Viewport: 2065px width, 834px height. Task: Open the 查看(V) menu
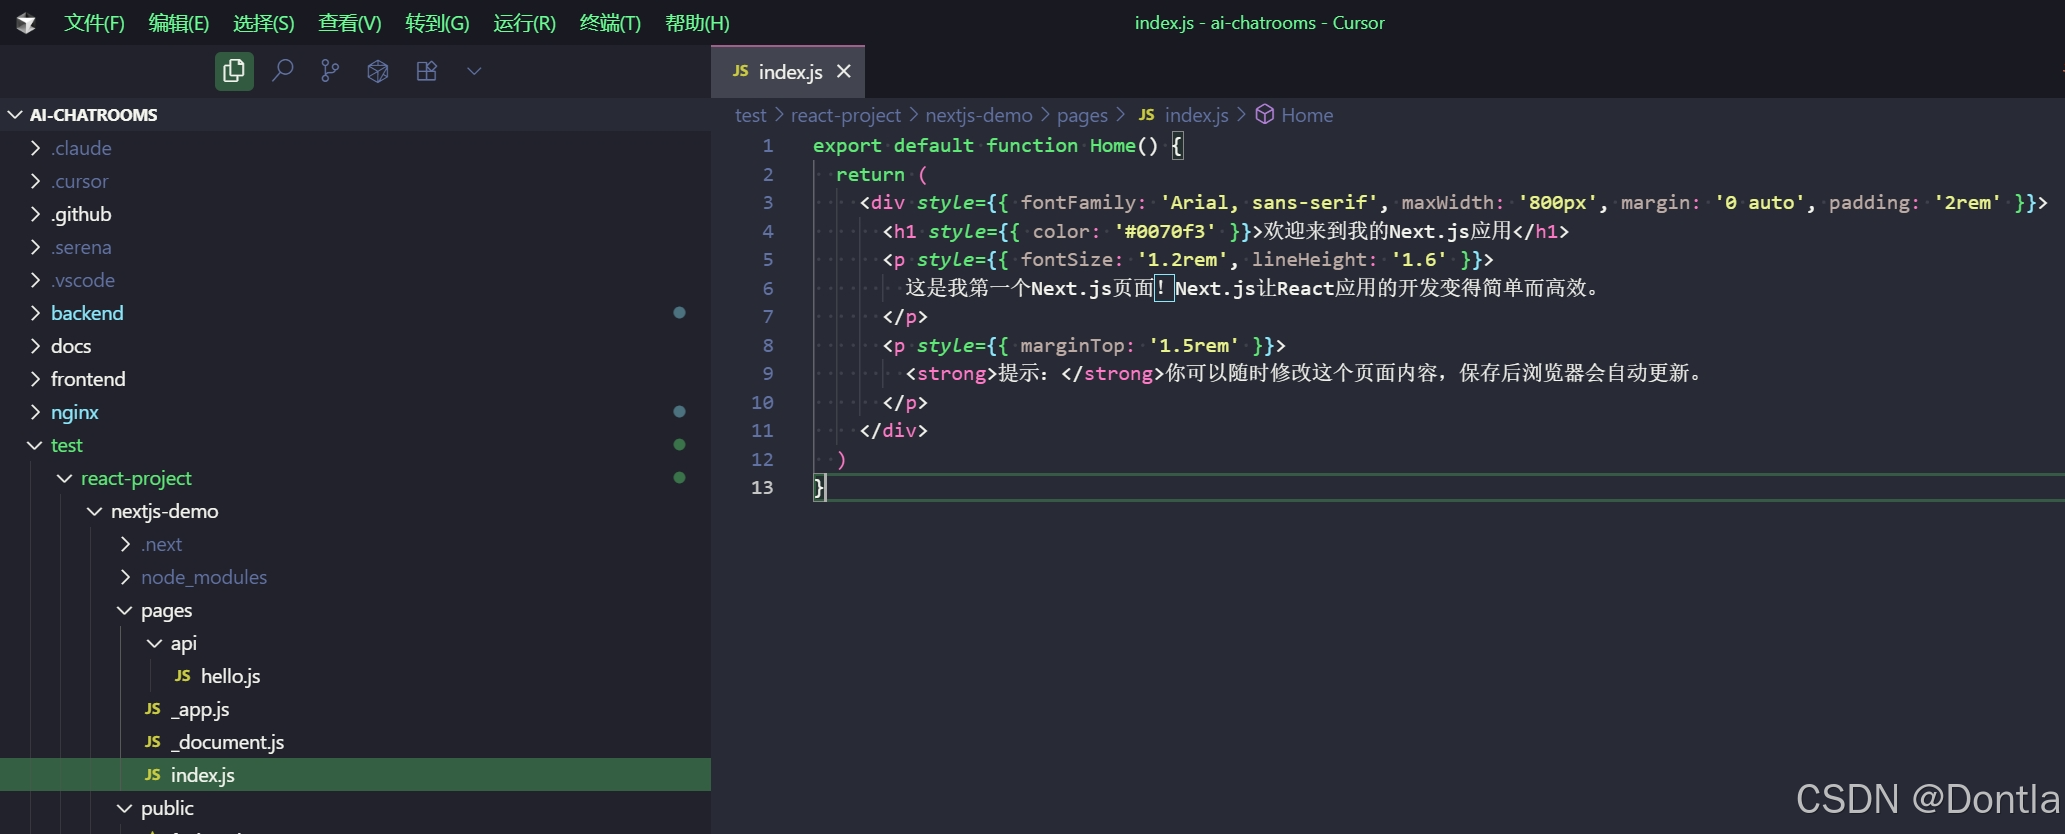pos(350,23)
